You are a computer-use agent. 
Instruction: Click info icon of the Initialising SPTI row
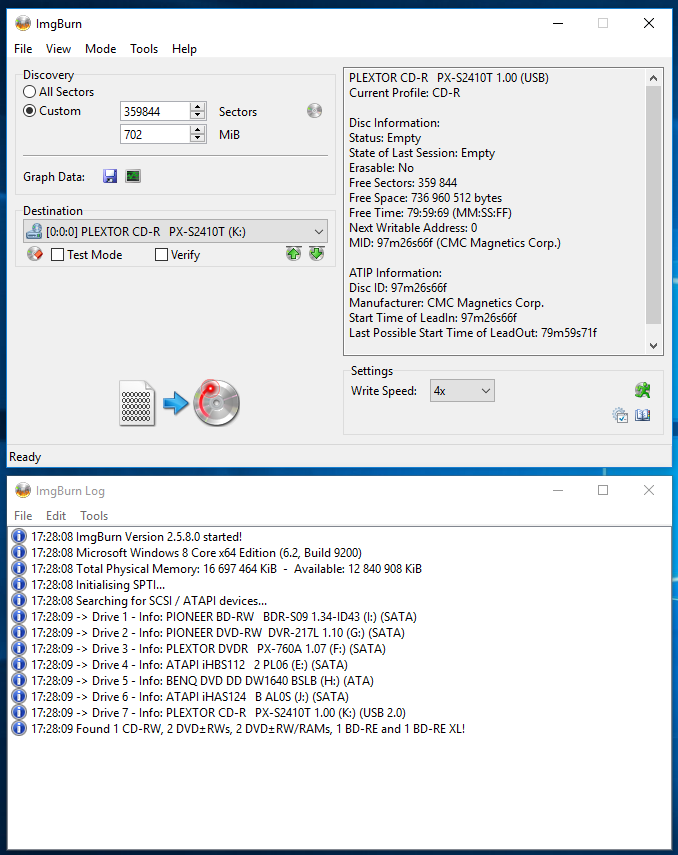pos(19,585)
